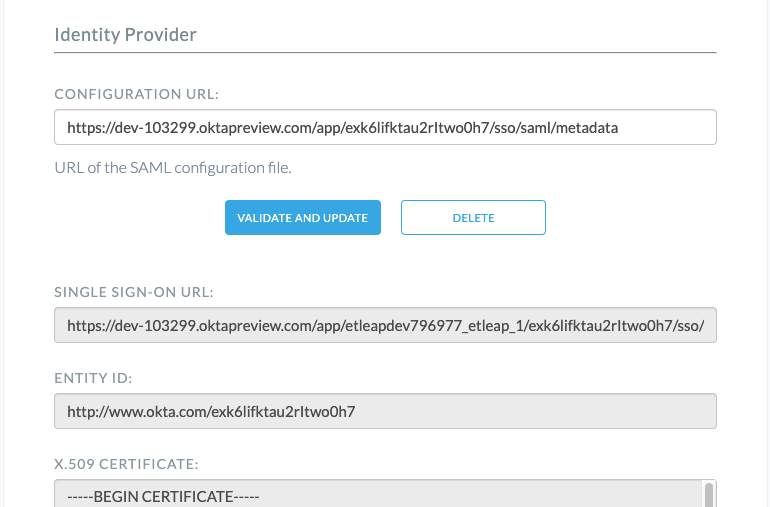Click the BEGIN CERTIFICATE text line

(x=163, y=497)
